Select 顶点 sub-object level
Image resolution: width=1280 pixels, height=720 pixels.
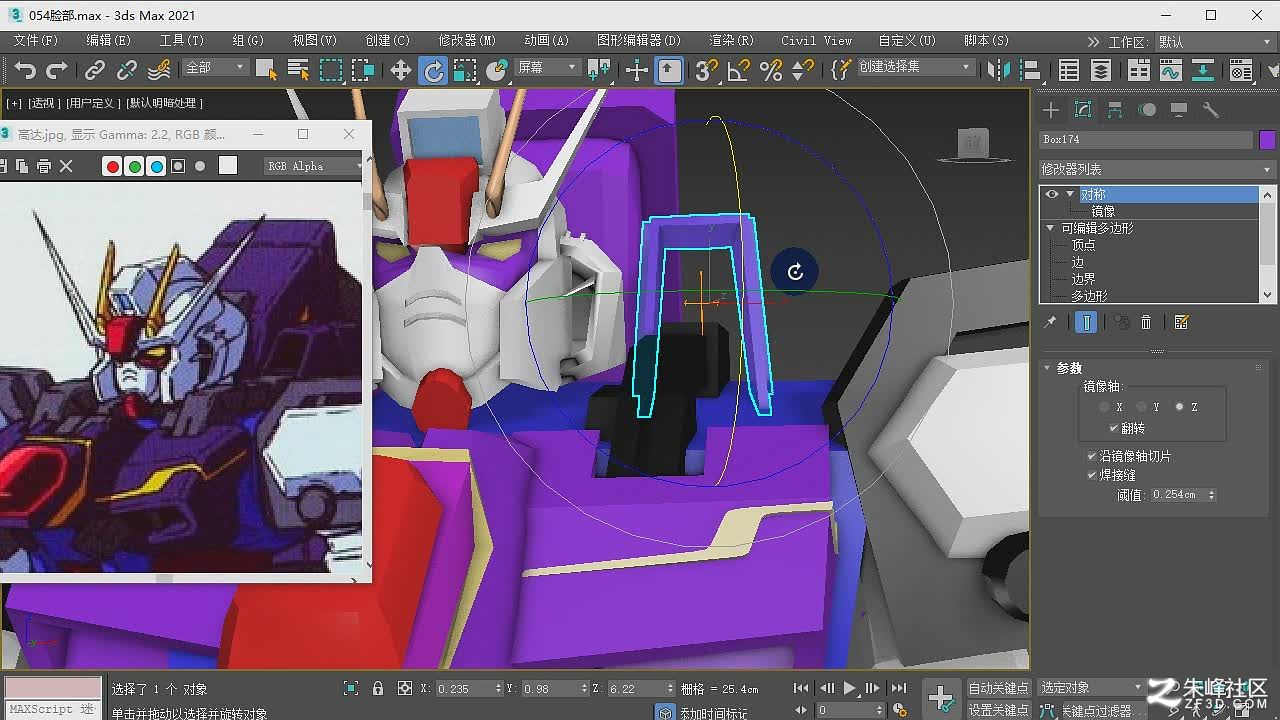point(1083,245)
